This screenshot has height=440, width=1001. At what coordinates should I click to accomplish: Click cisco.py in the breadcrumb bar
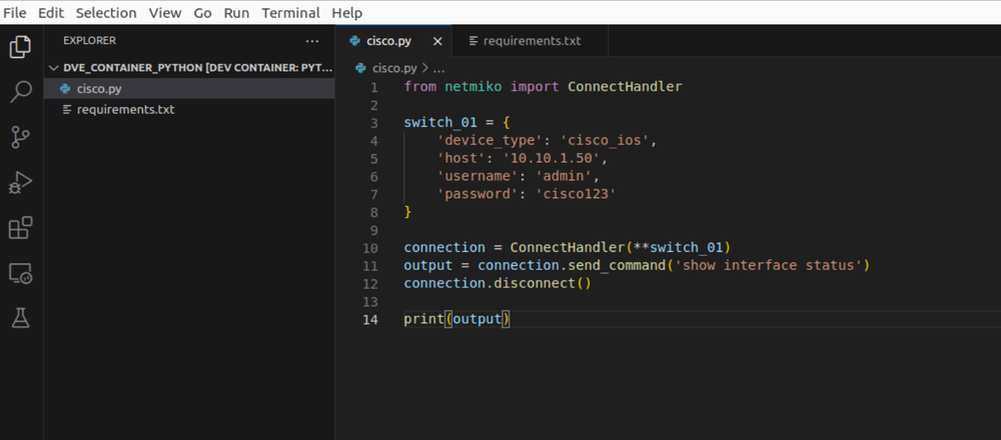395,68
